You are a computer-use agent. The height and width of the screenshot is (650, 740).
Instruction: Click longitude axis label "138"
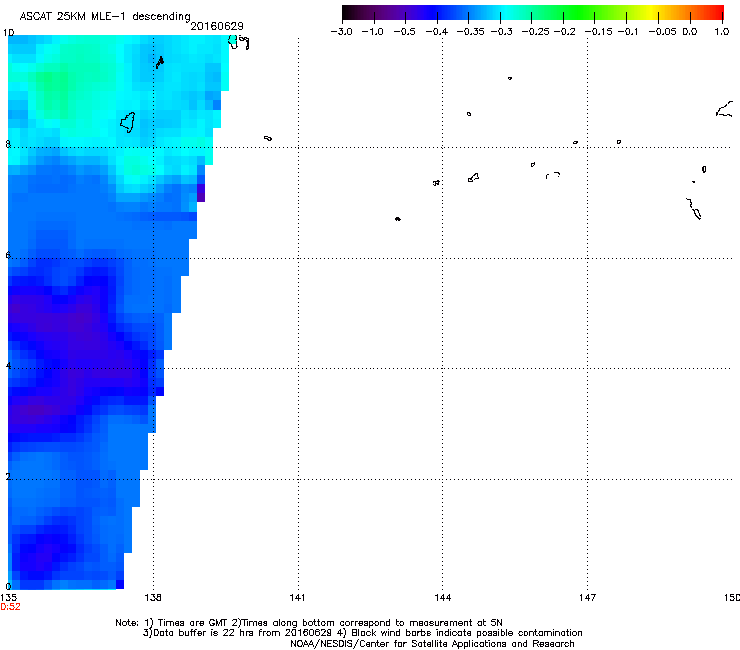point(153,598)
